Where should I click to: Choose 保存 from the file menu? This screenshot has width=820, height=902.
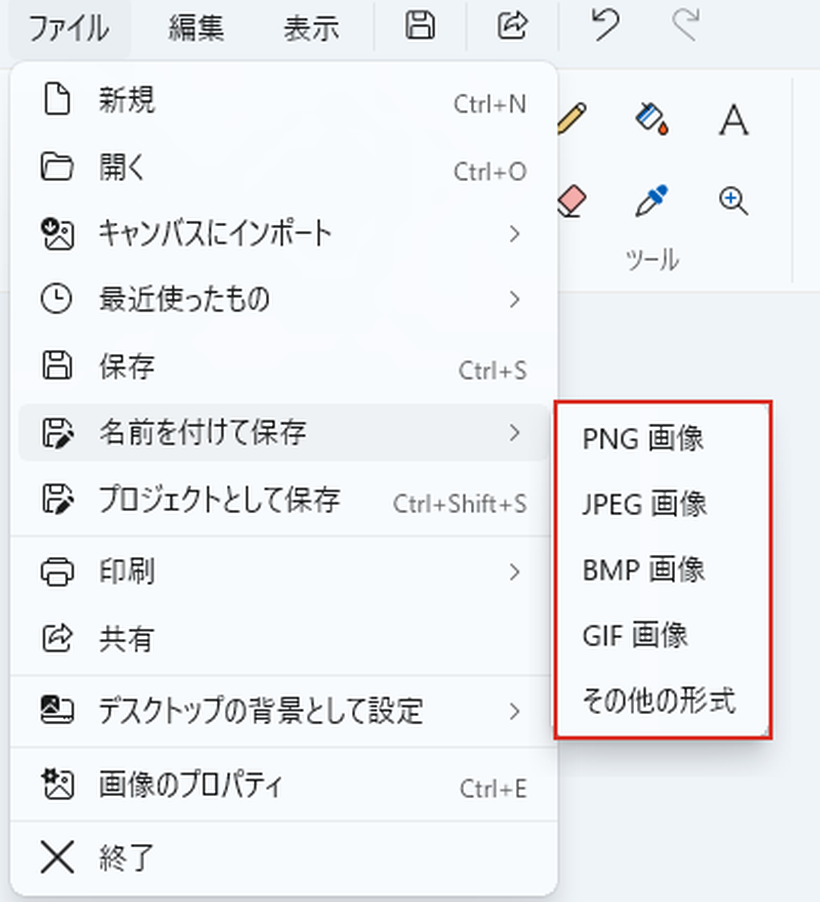pyautogui.click(x=284, y=366)
